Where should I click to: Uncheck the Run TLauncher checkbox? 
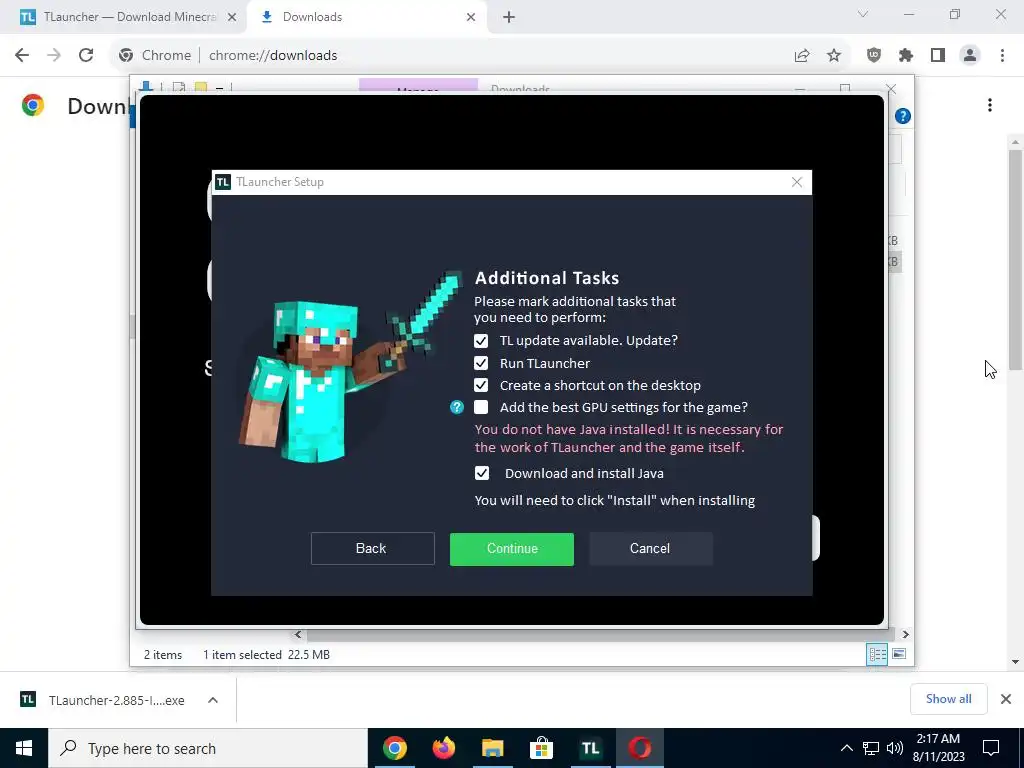[x=481, y=363]
